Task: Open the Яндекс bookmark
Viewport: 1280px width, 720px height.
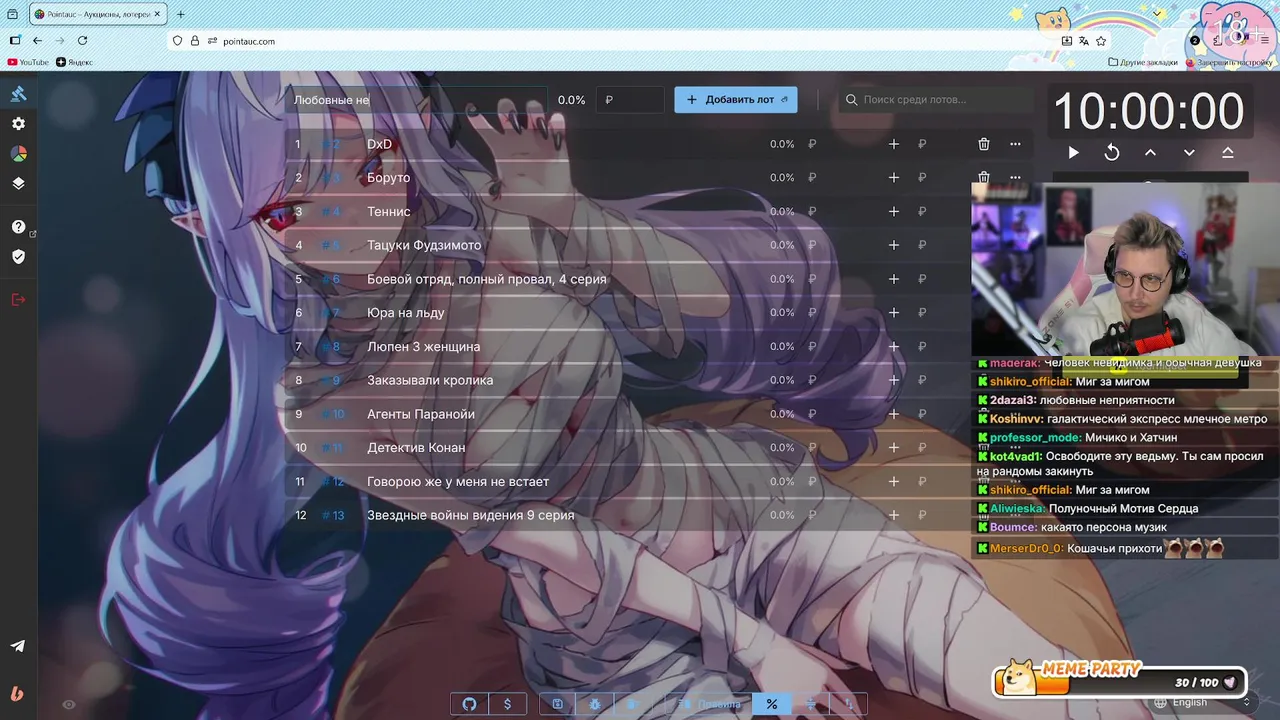Action: pyautogui.click(x=75, y=62)
